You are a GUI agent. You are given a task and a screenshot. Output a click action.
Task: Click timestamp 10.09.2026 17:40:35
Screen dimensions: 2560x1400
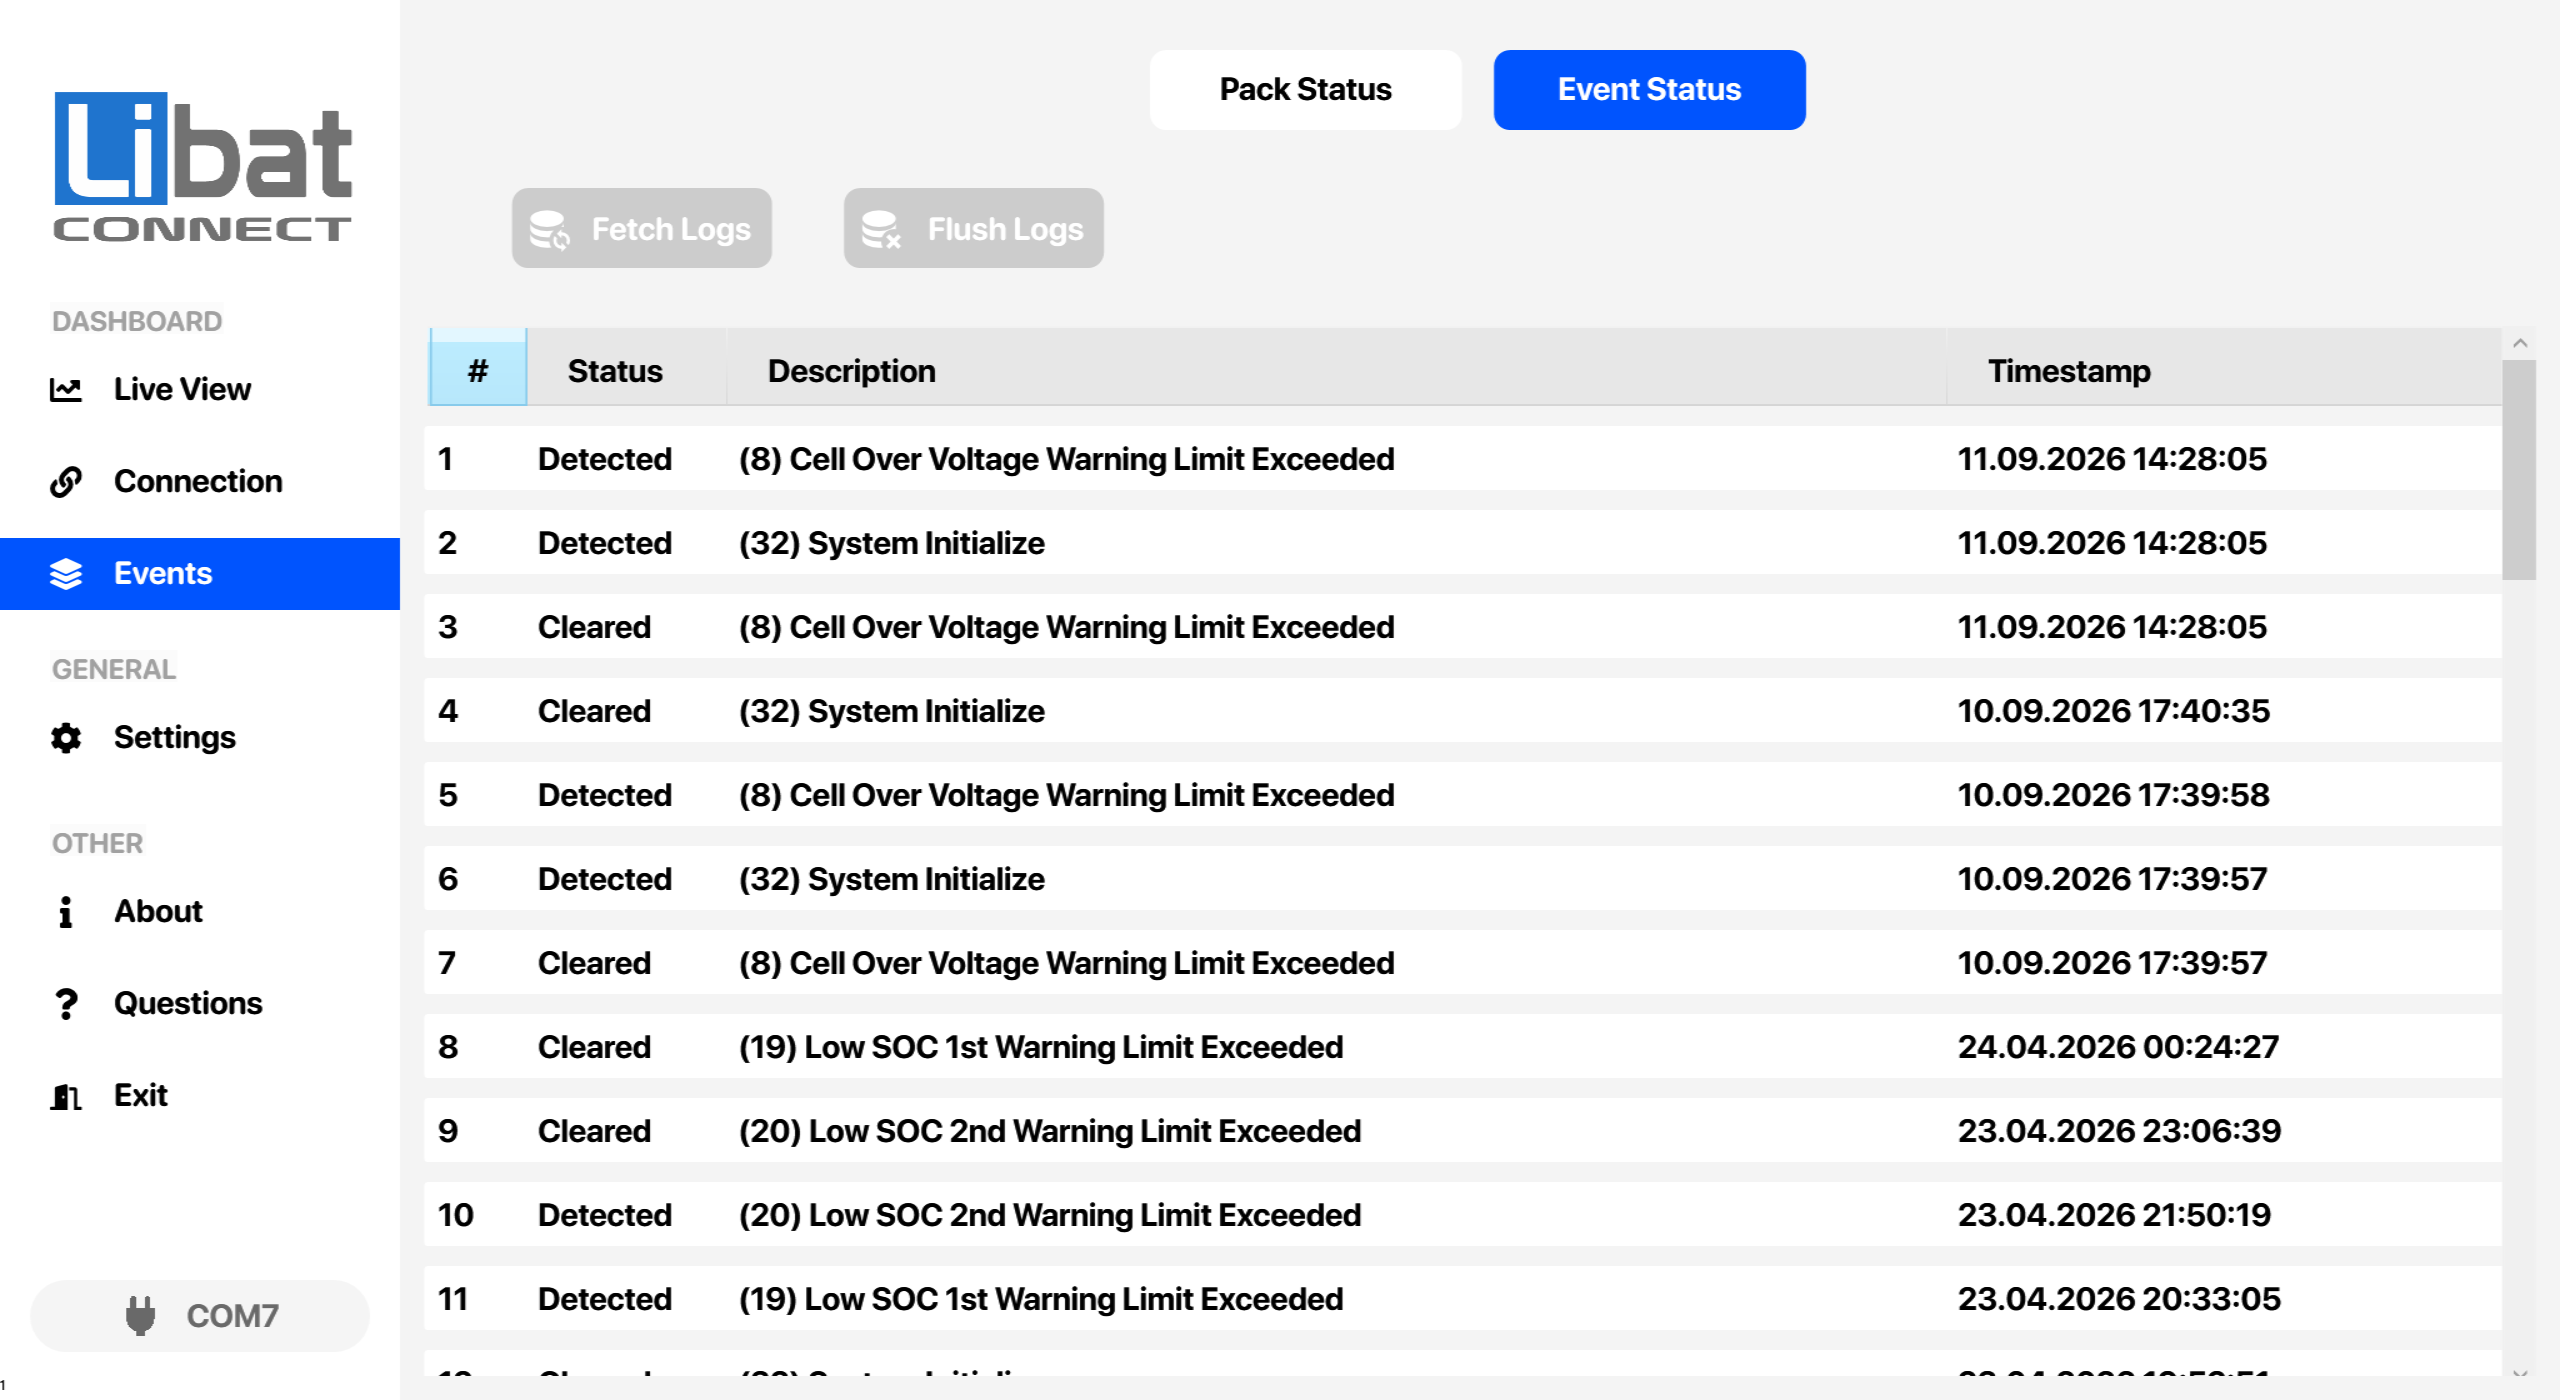[2113, 711]
